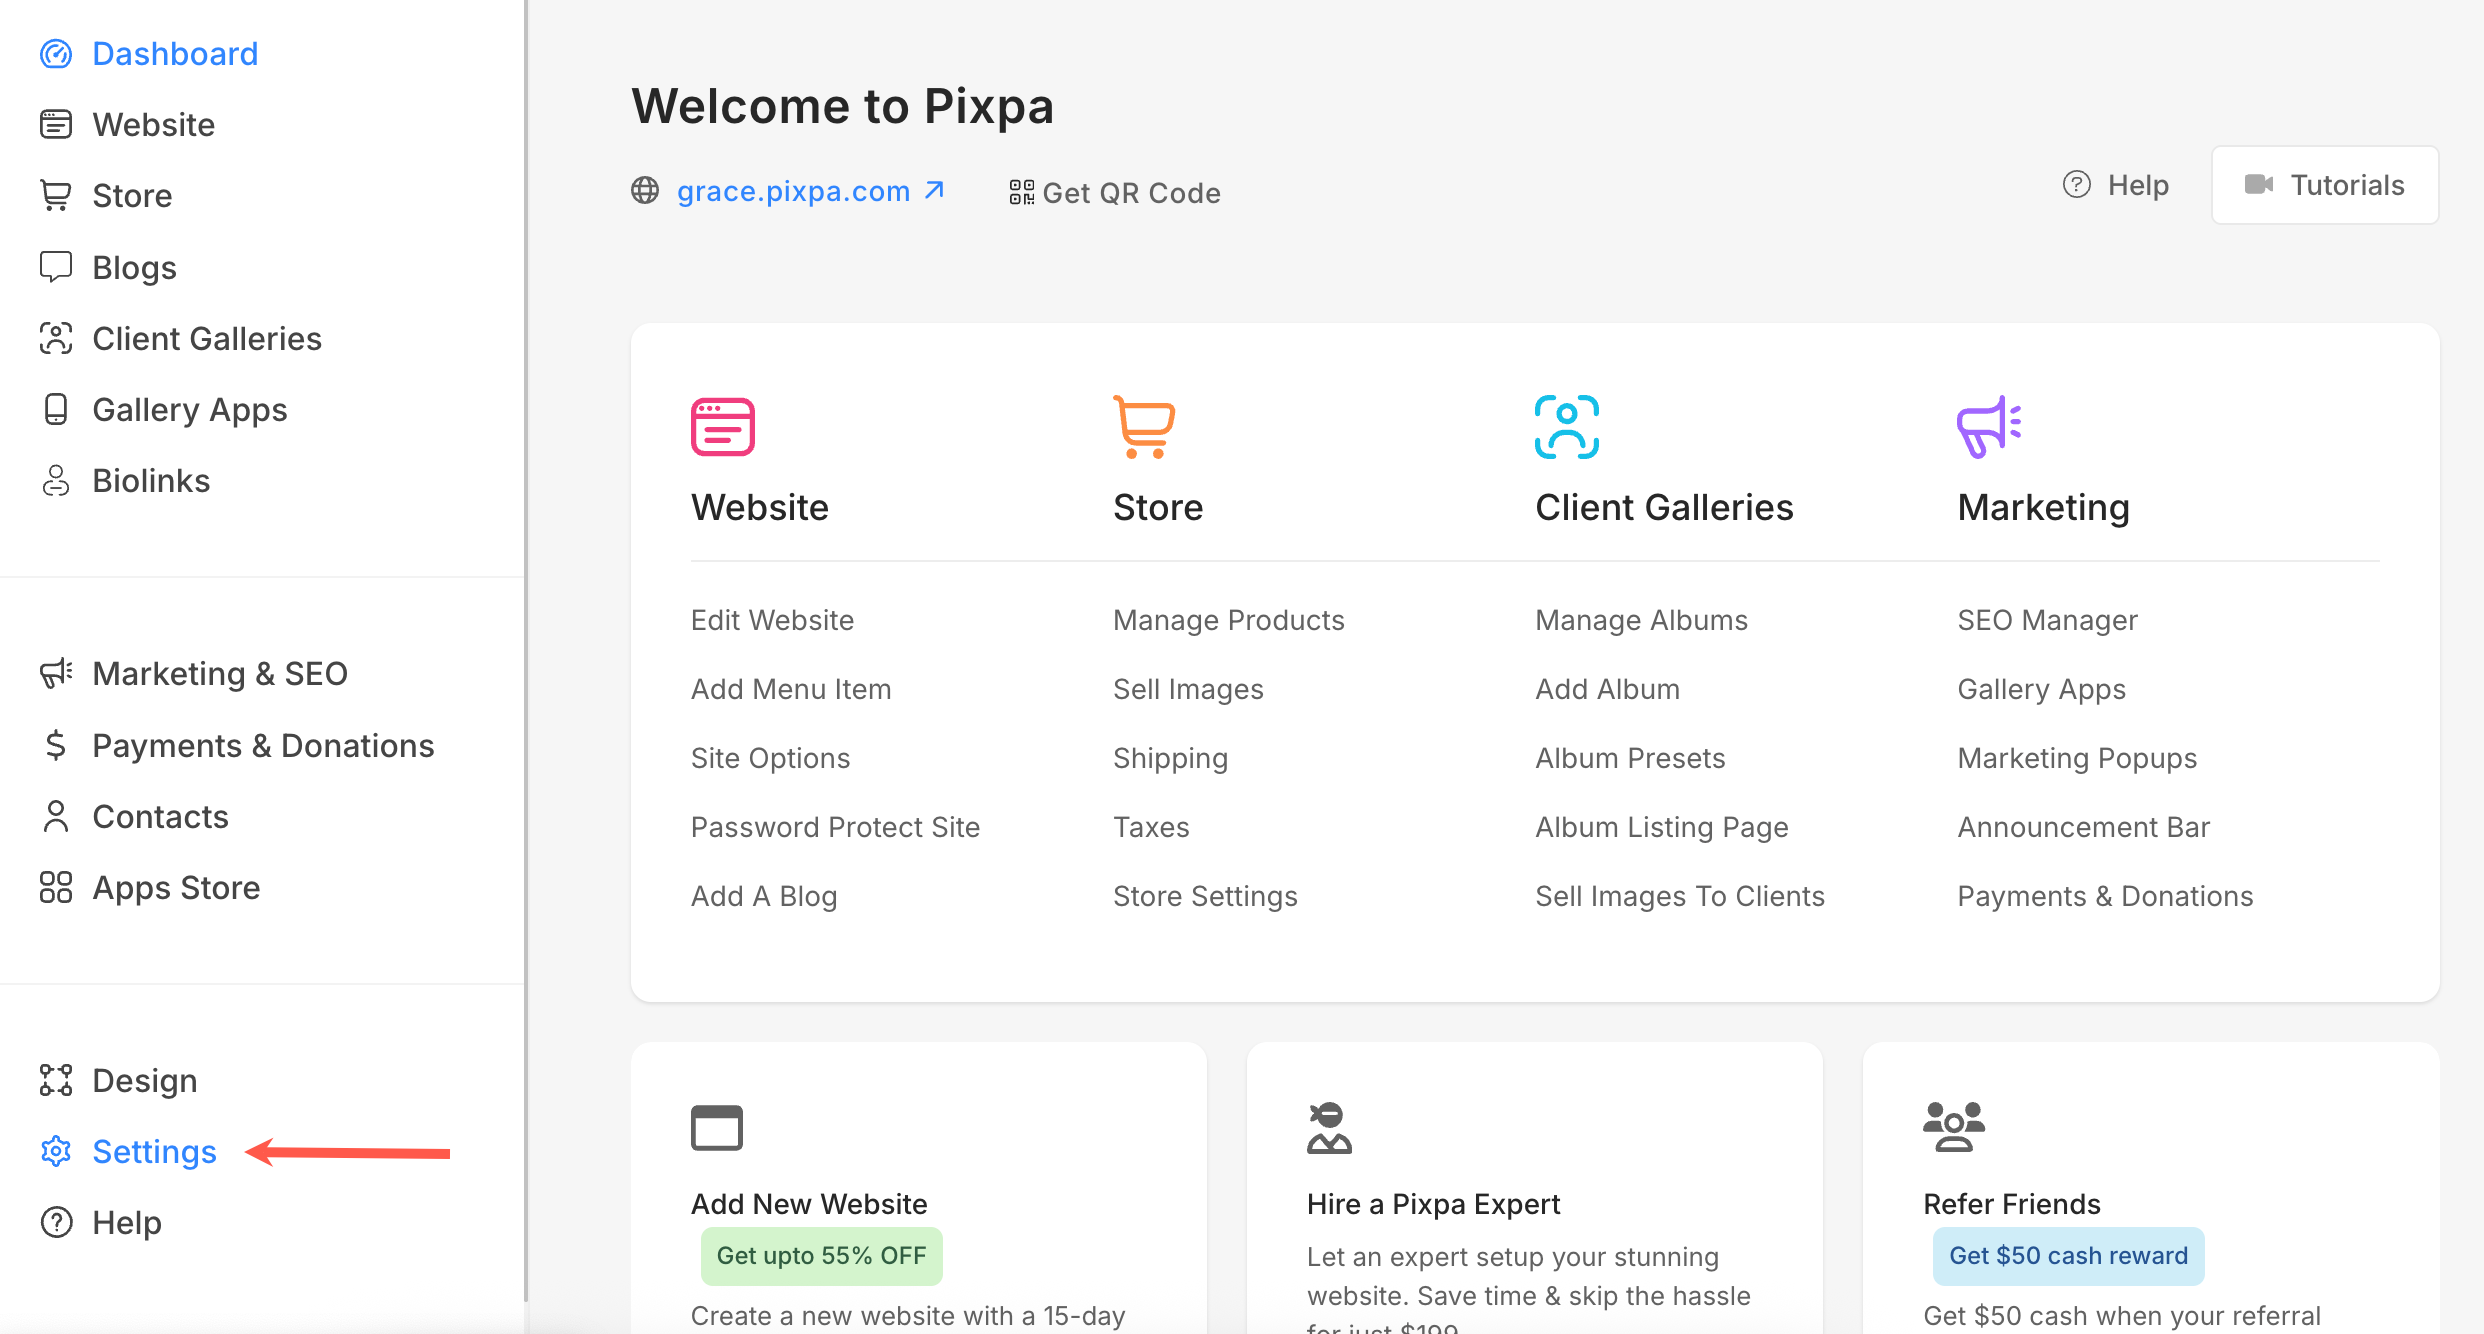Click the pink Website card icon
The image size is (2484, 1334).
click(x=722, y=427)
